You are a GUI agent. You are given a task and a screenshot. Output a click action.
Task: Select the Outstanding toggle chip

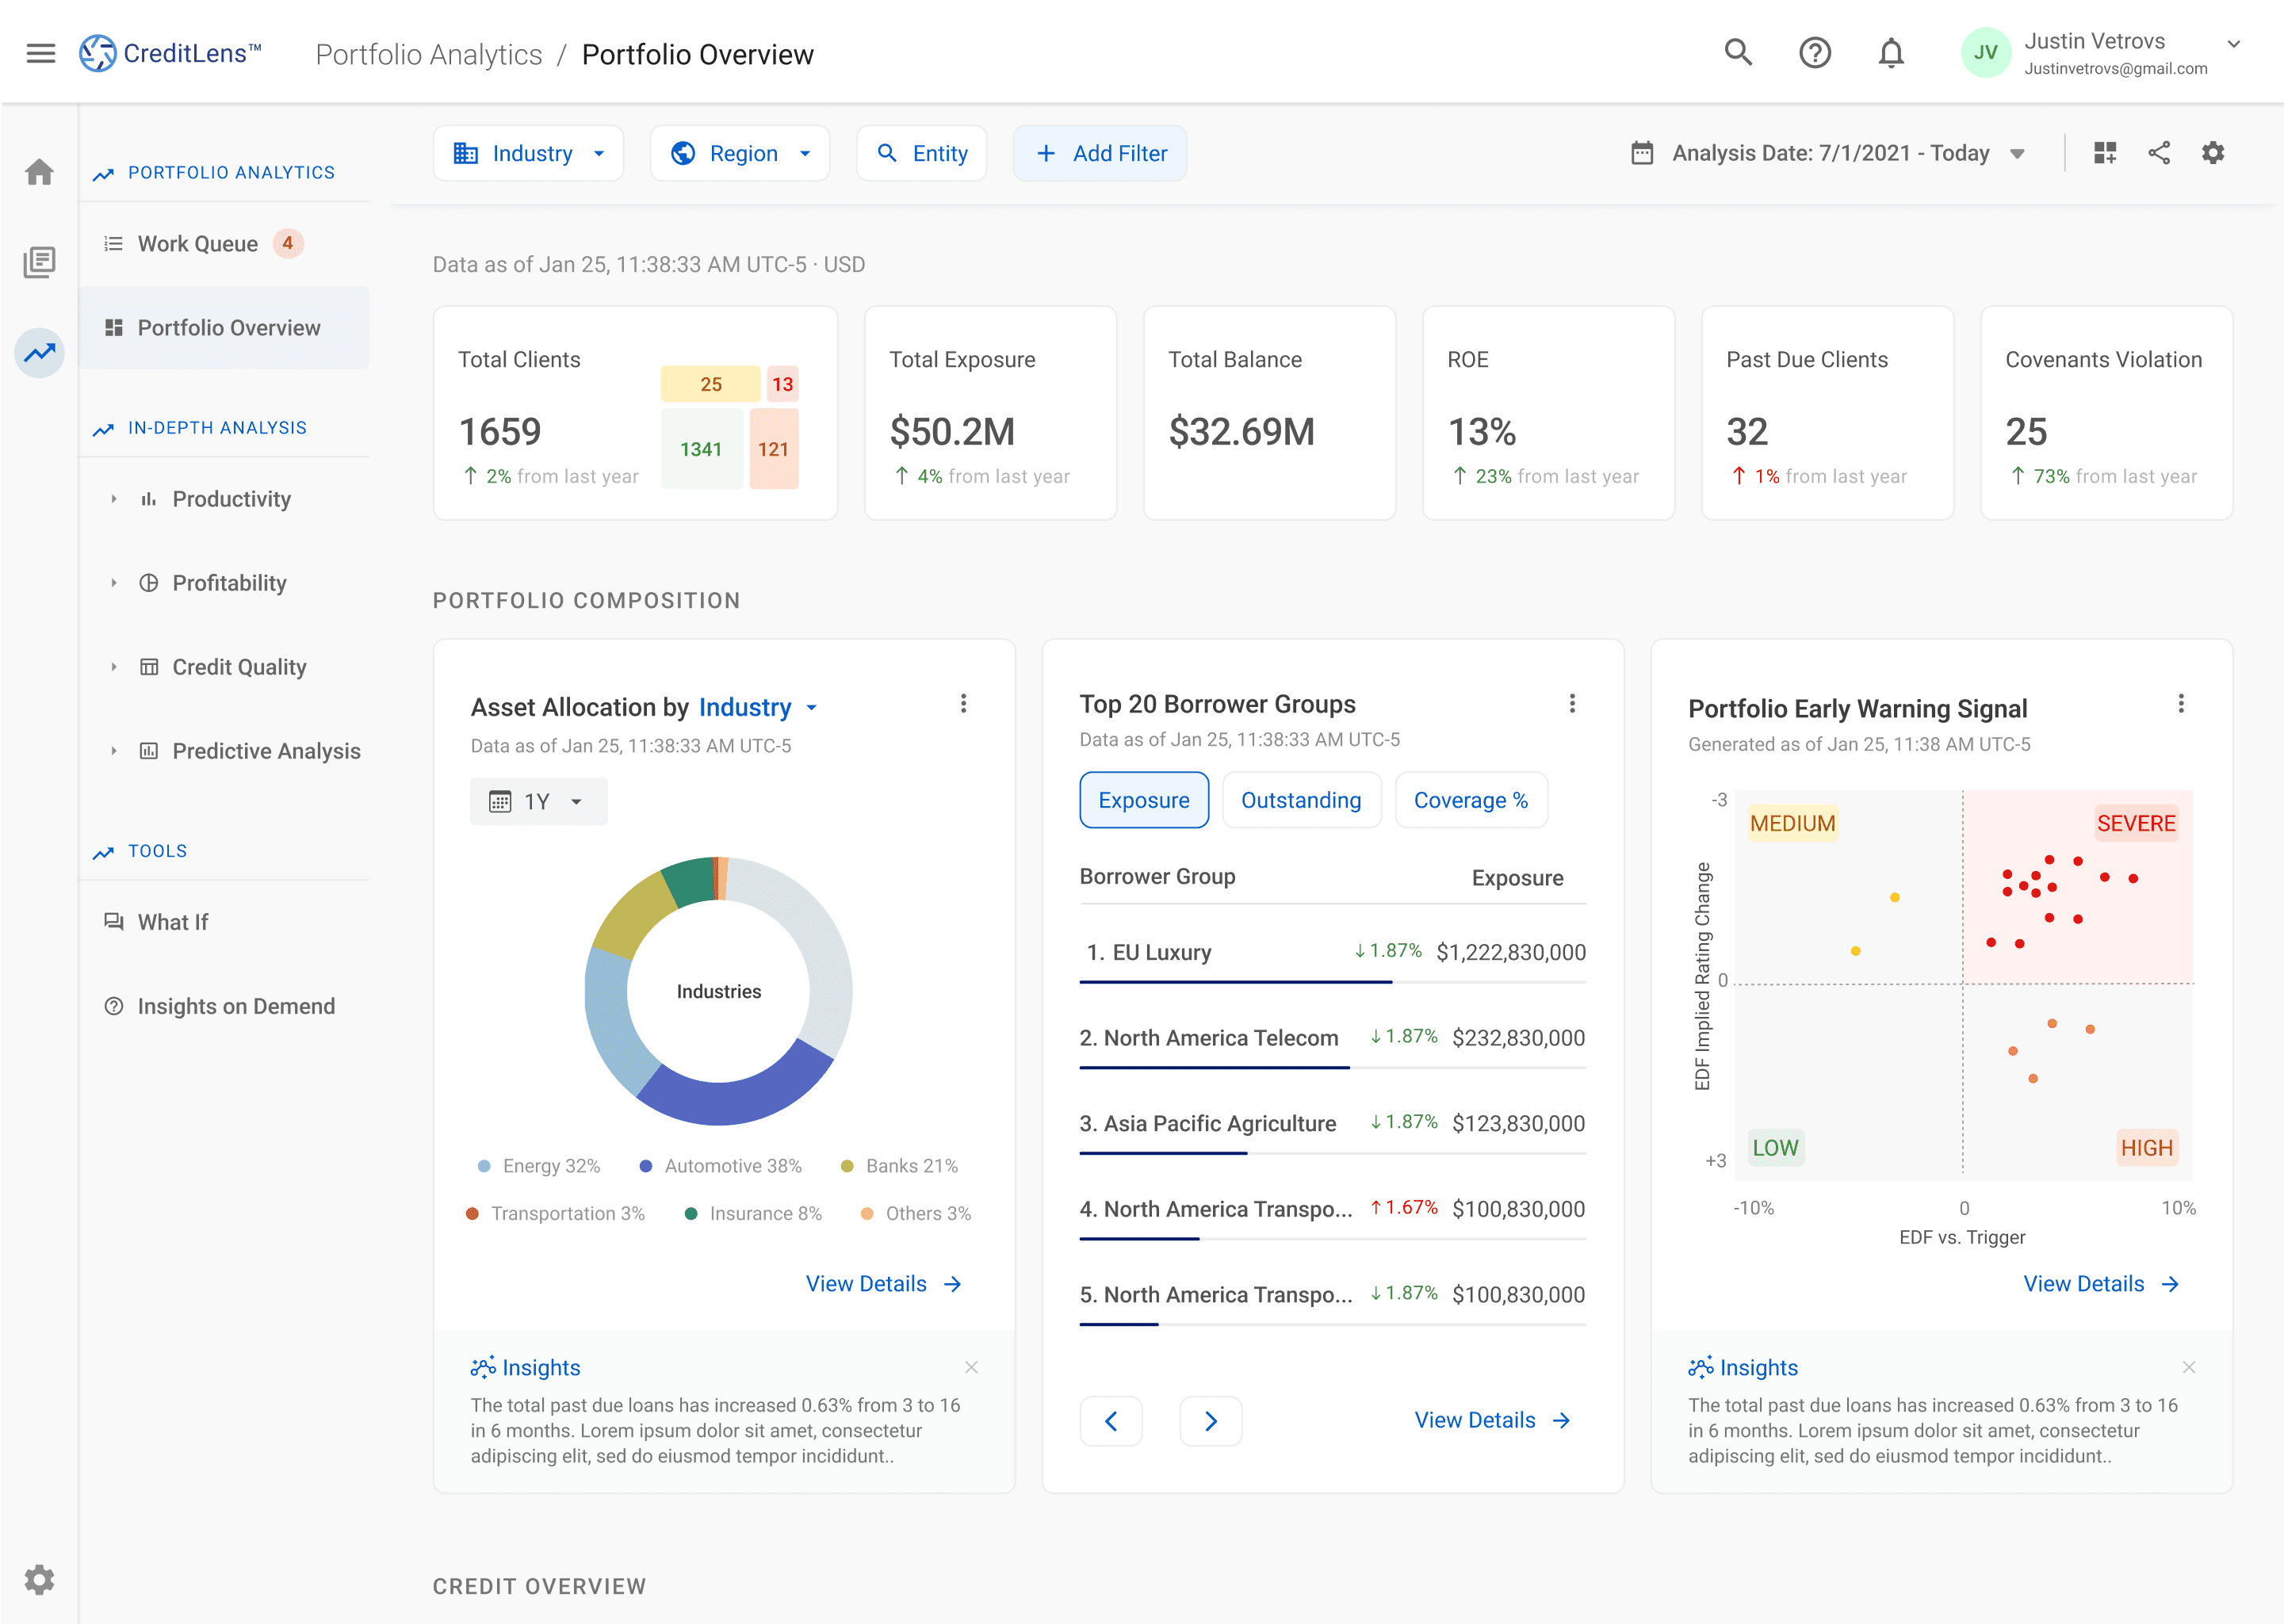coord(1300,800)
